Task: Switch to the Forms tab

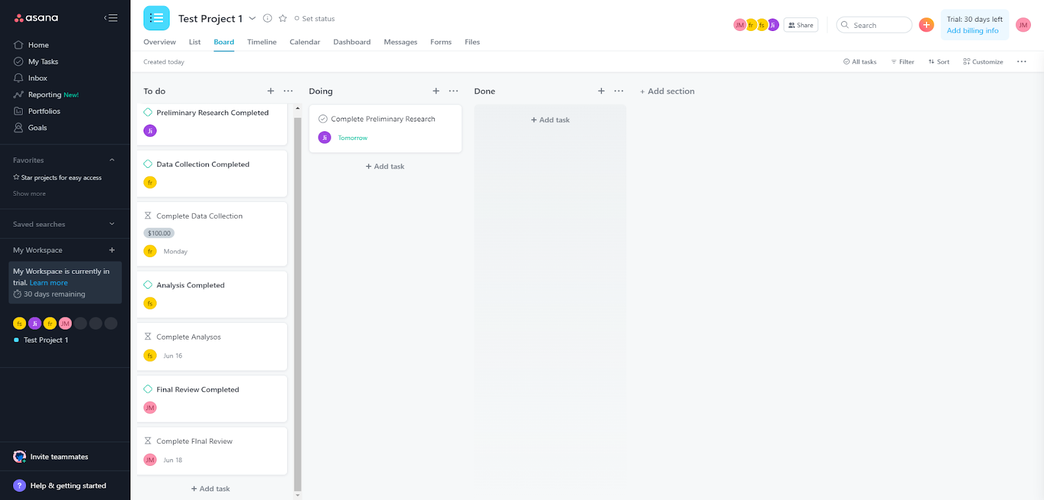Action: [441, 42]
